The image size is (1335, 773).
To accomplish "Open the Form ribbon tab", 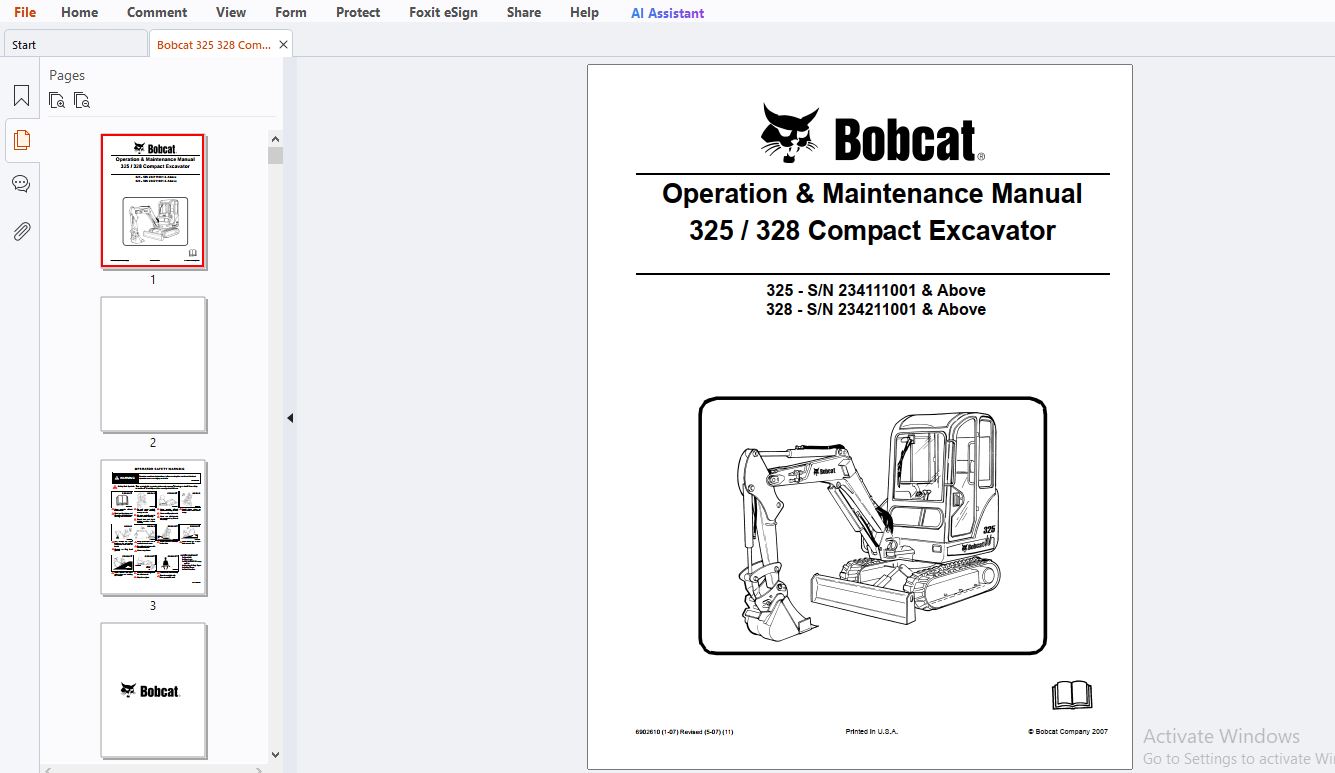I will (291, 12).
